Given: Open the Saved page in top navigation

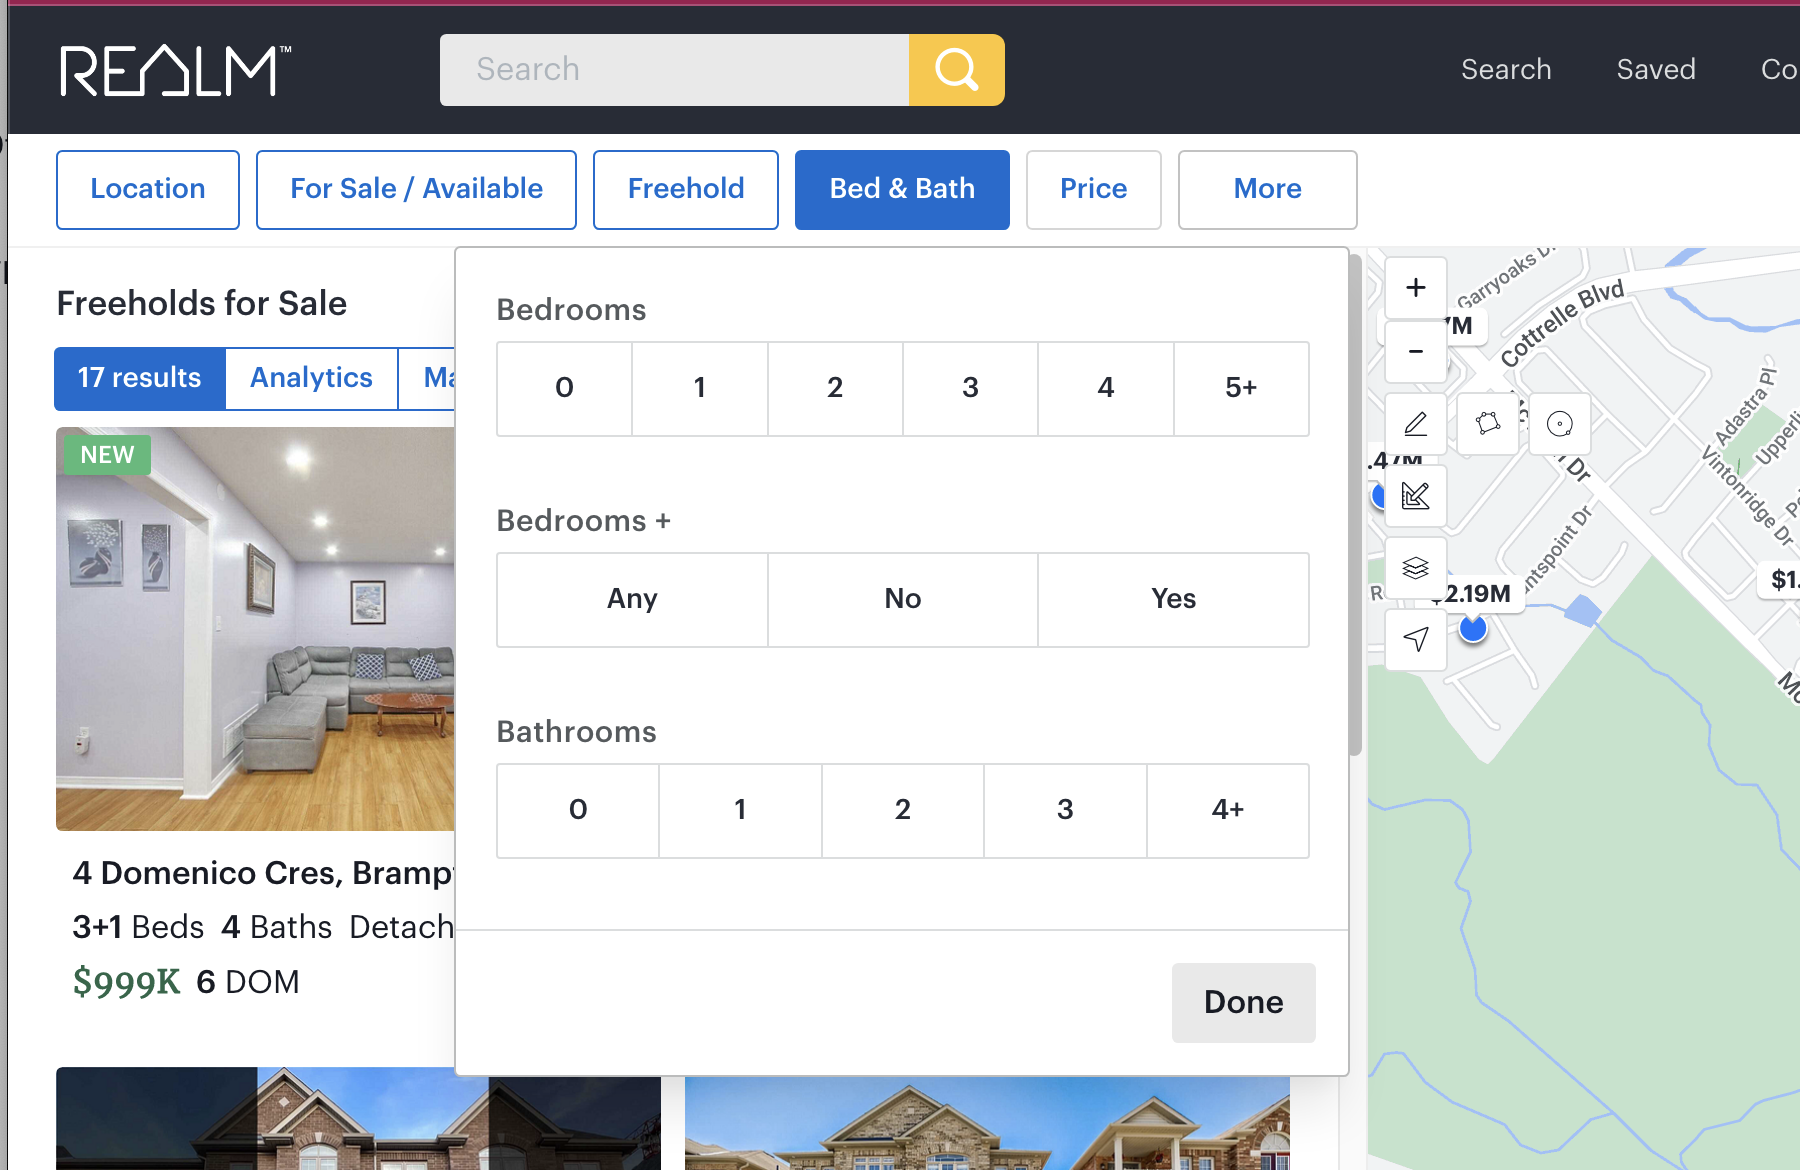Looking at the screenshot, I should pos(1655,69).
